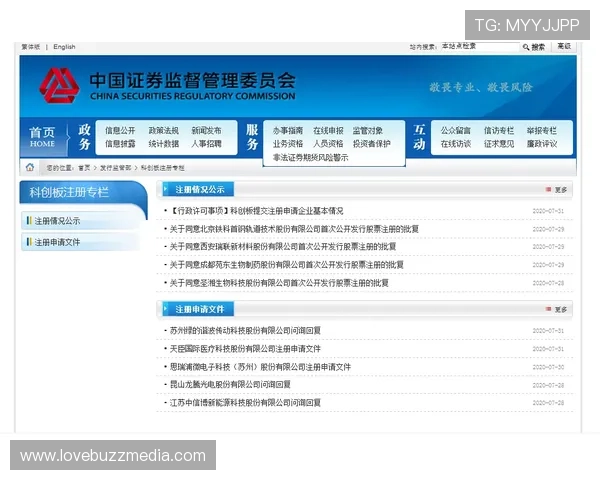
Task: Switch to English version
Action: click(64, 47)
